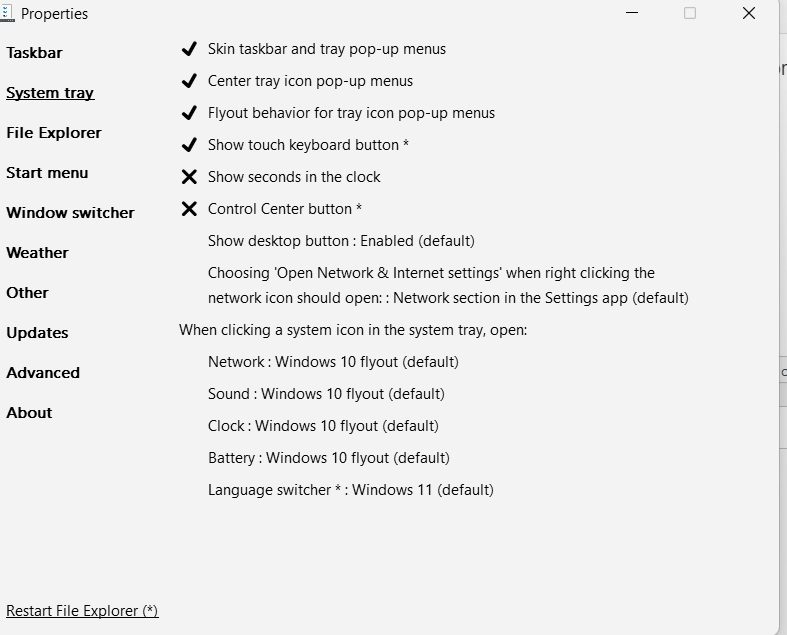Screen dimensions: 787x635
Task: Change the Language switcher setting
Action: 350,490
